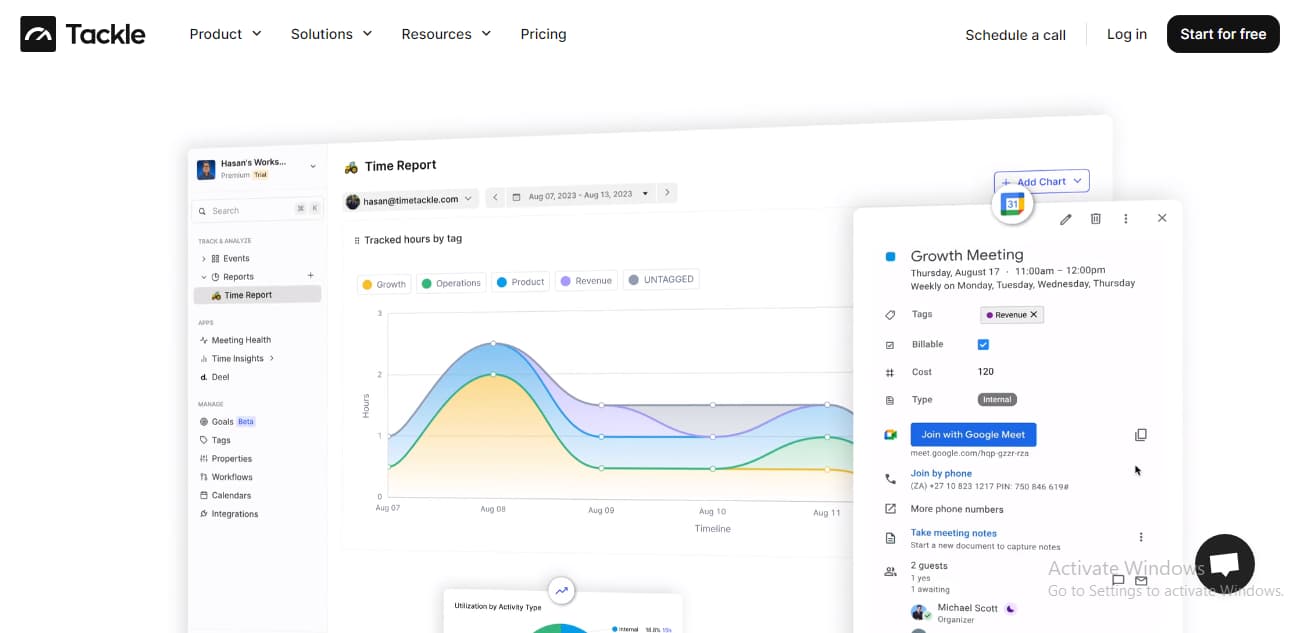1293x633 pixels.
Task: Click the guests people icon
Action: coord(890,571)
